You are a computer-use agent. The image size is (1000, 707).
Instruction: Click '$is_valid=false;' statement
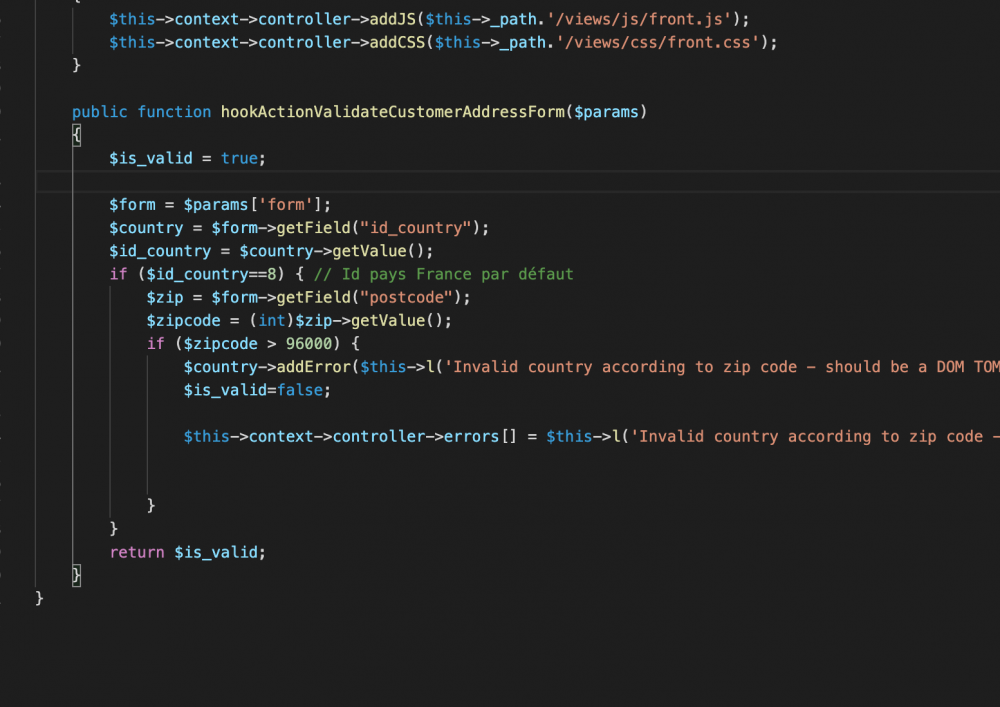[x=258, y=390]
